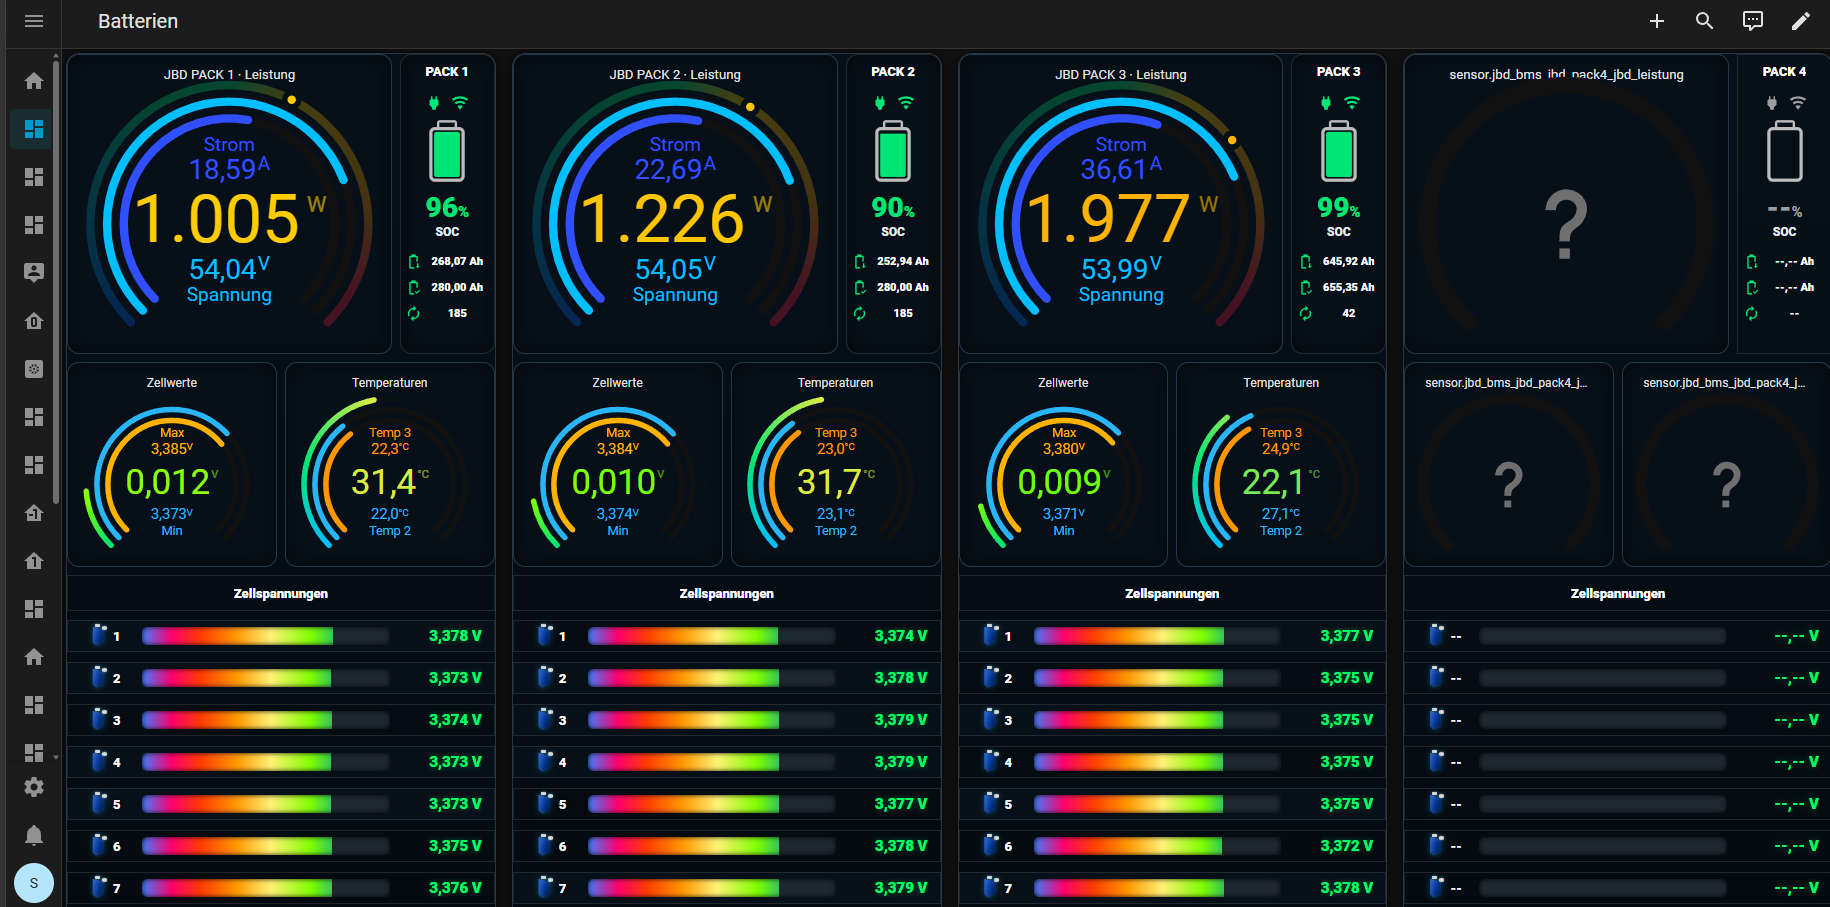Click the plus add icon in header

[1657, 21]
